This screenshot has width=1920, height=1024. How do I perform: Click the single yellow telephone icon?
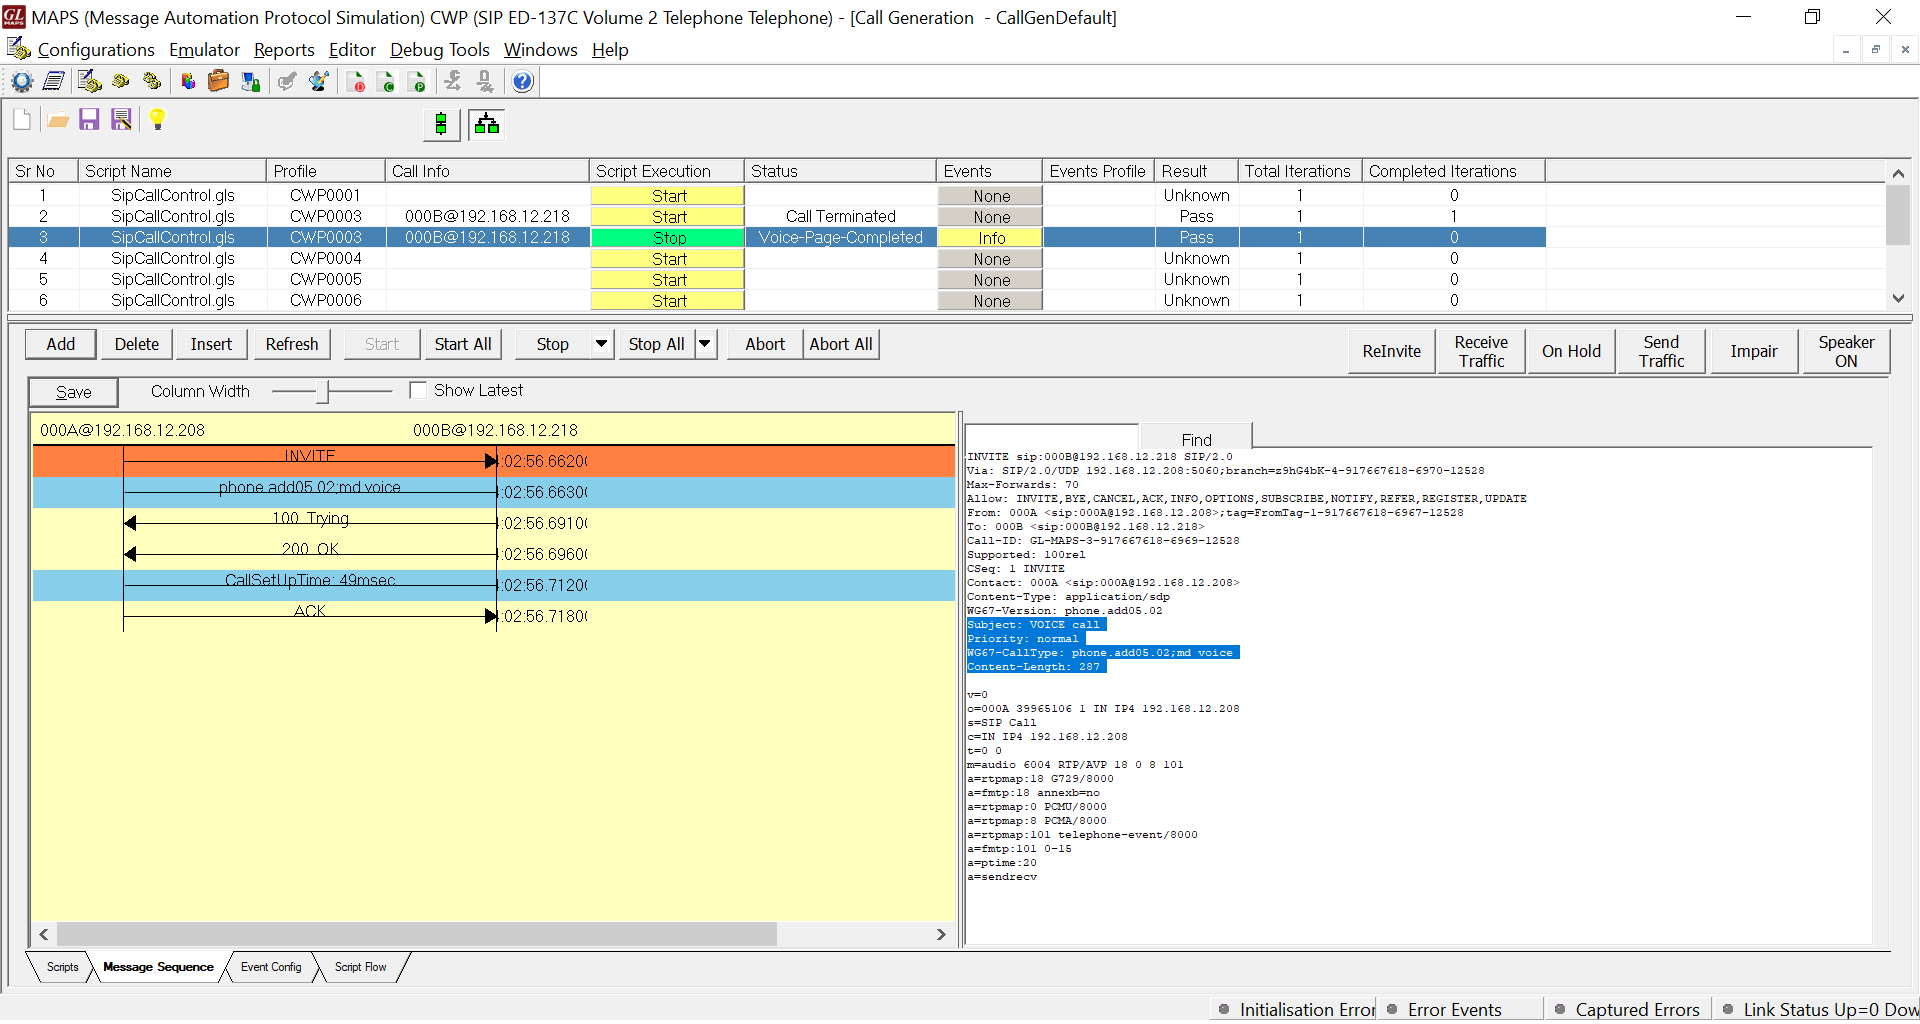point(121,82)
